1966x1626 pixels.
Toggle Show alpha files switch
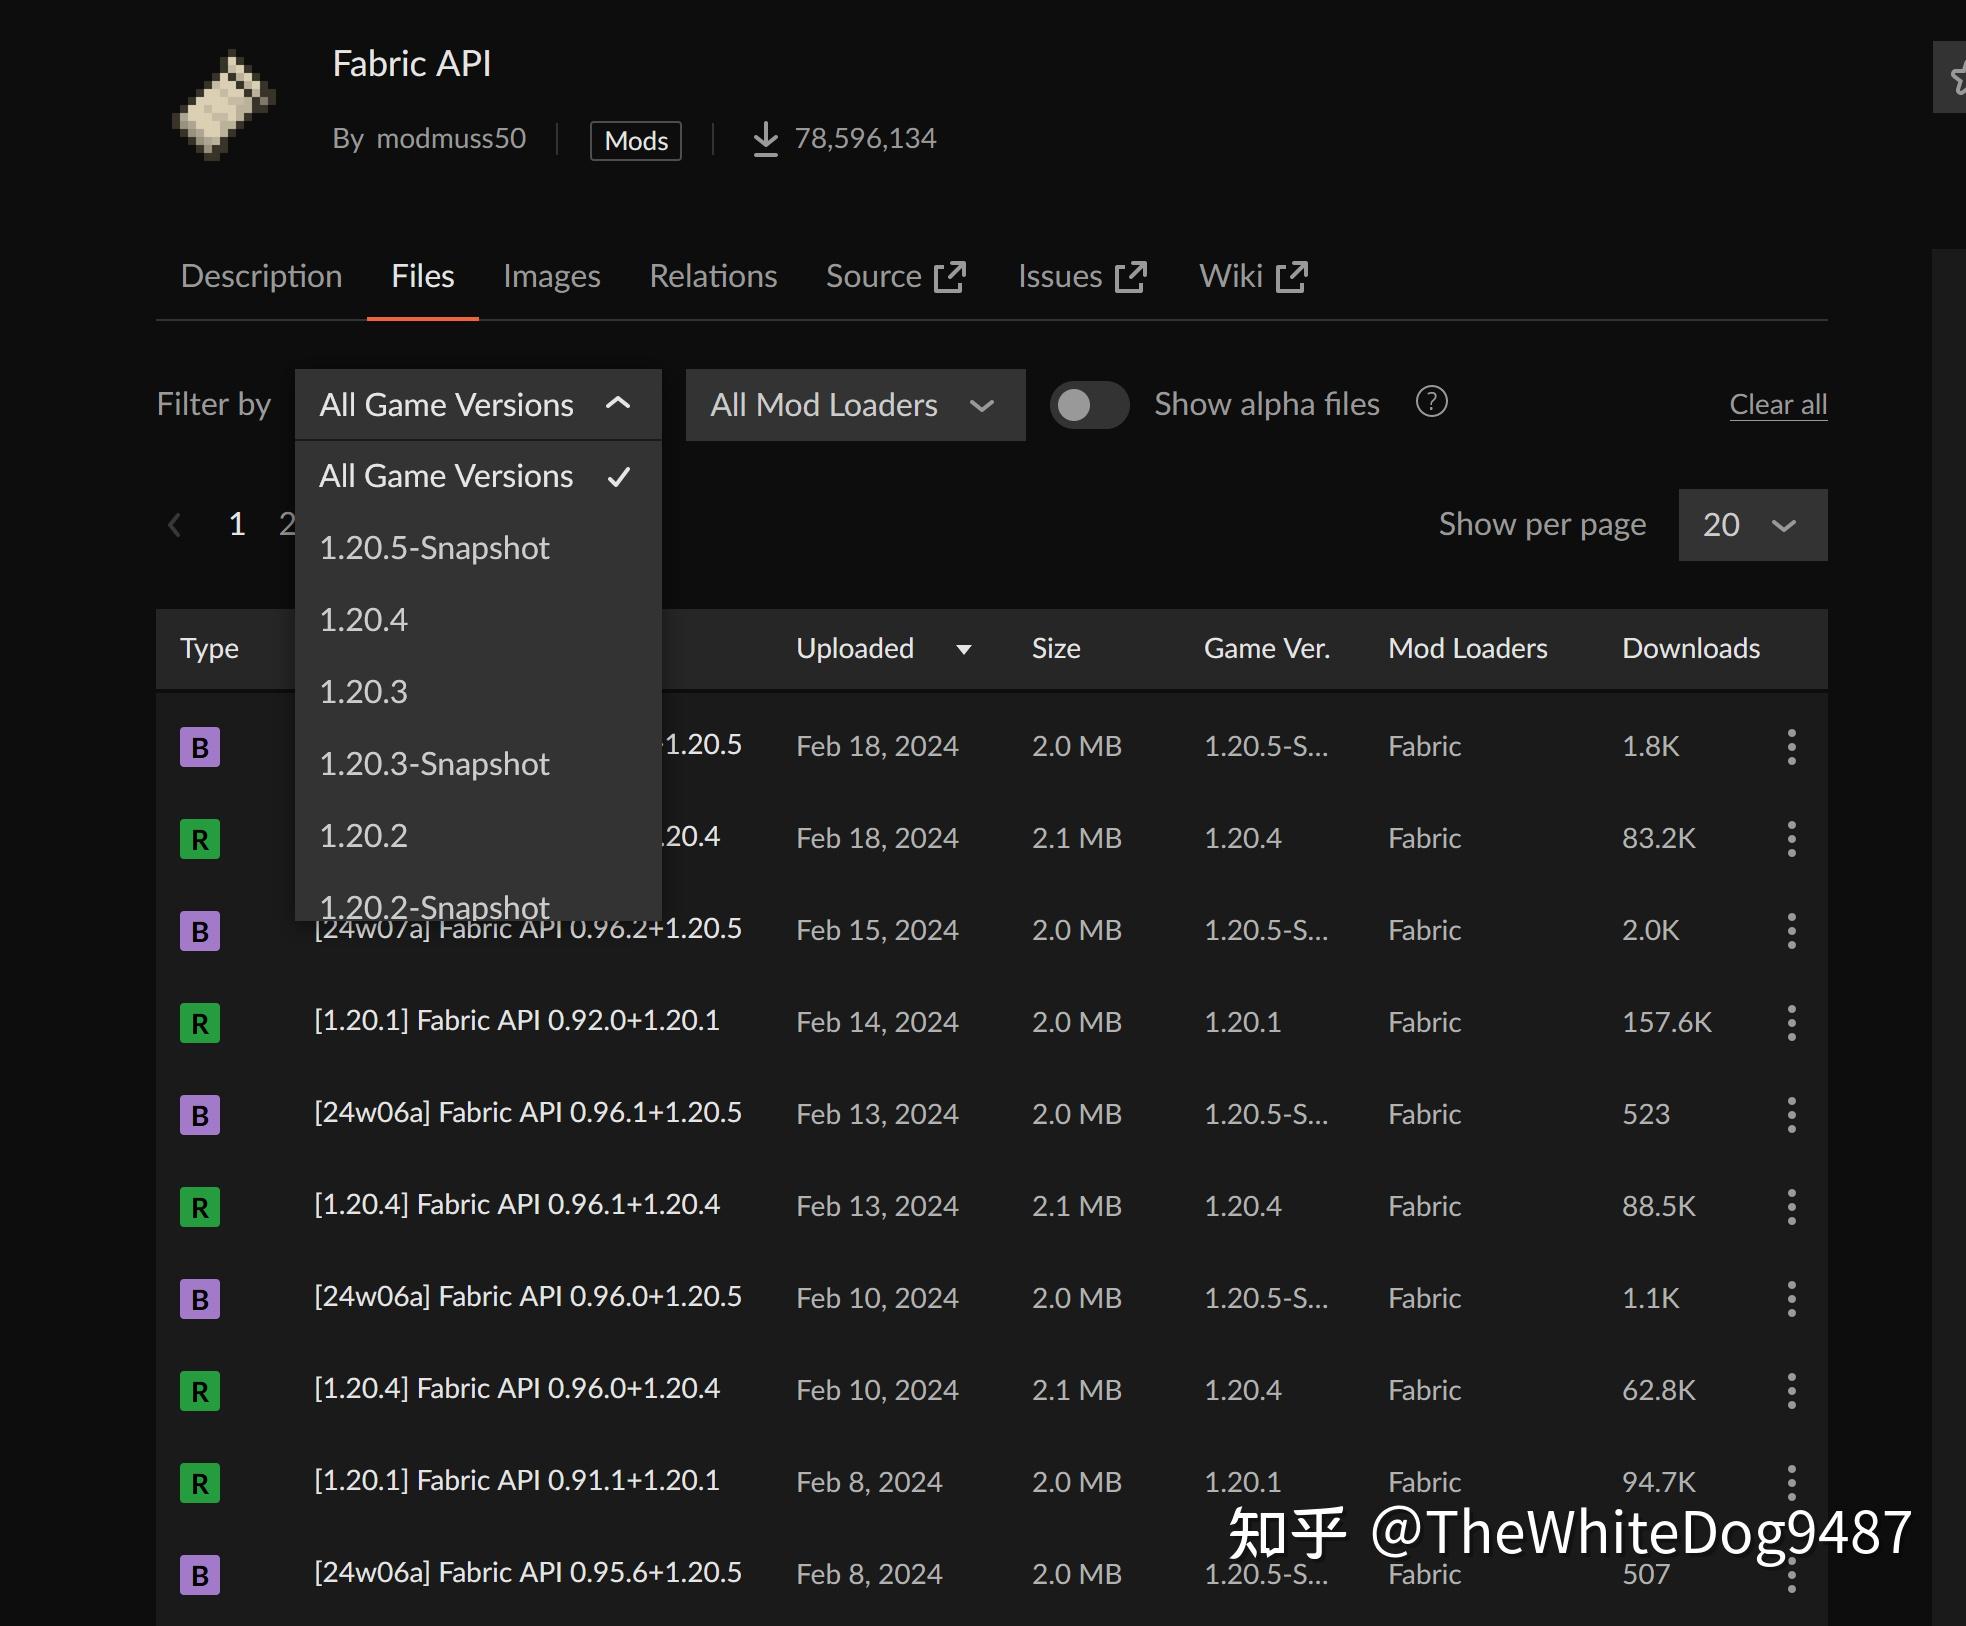(1089, 405)
